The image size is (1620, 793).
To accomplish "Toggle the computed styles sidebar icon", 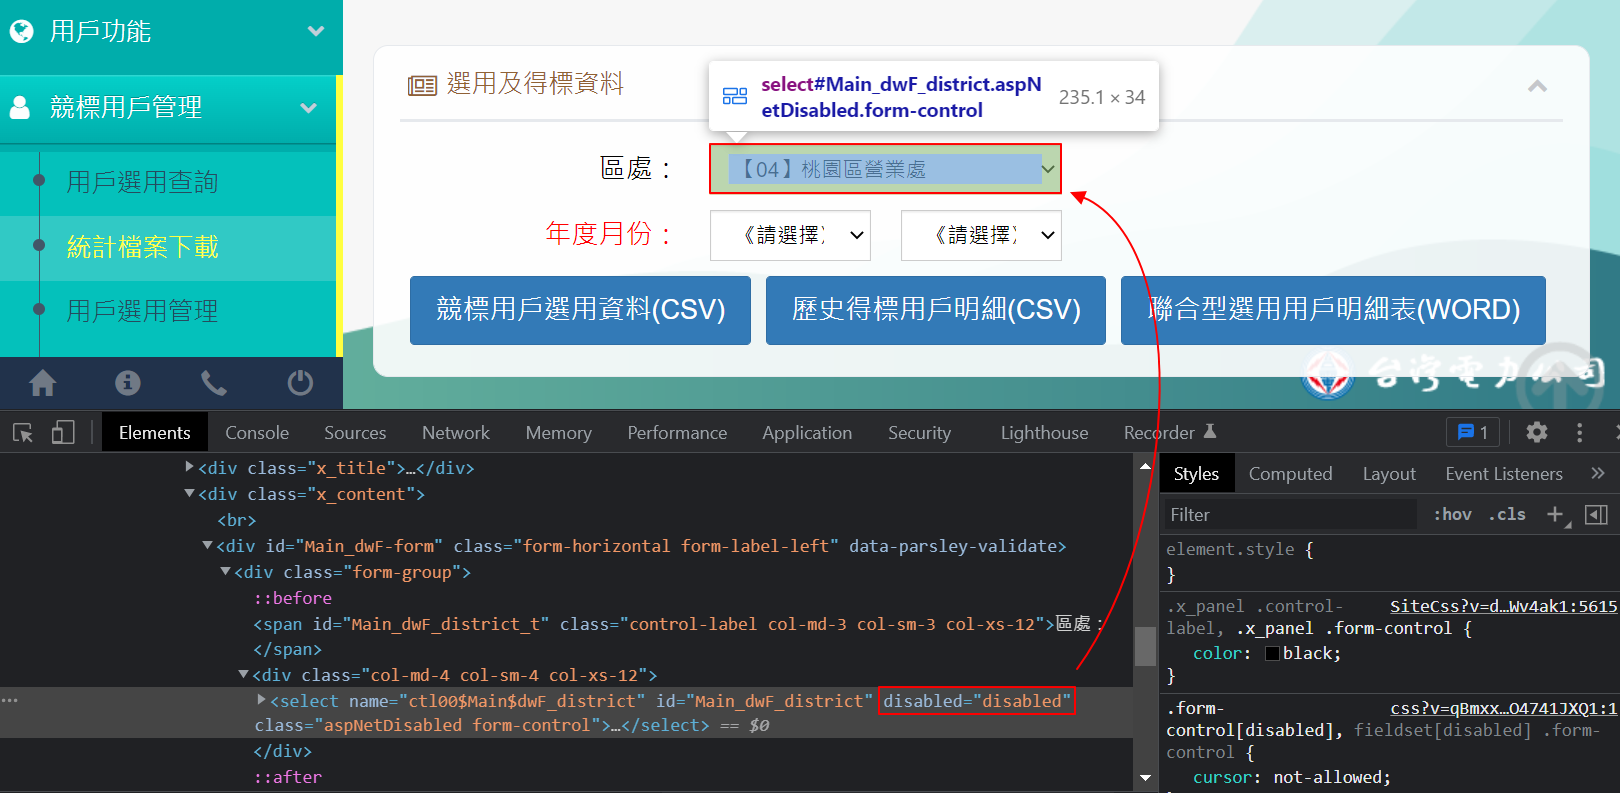I will click(x=1597, y=514).
